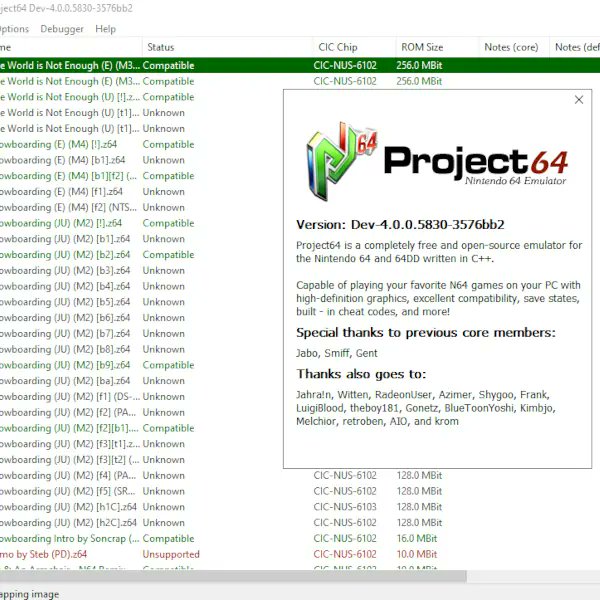Viewport: 600px width, 600px height.
Task: Click 'Special thanks to previous core members' heading
Action: tap(426, 333)
